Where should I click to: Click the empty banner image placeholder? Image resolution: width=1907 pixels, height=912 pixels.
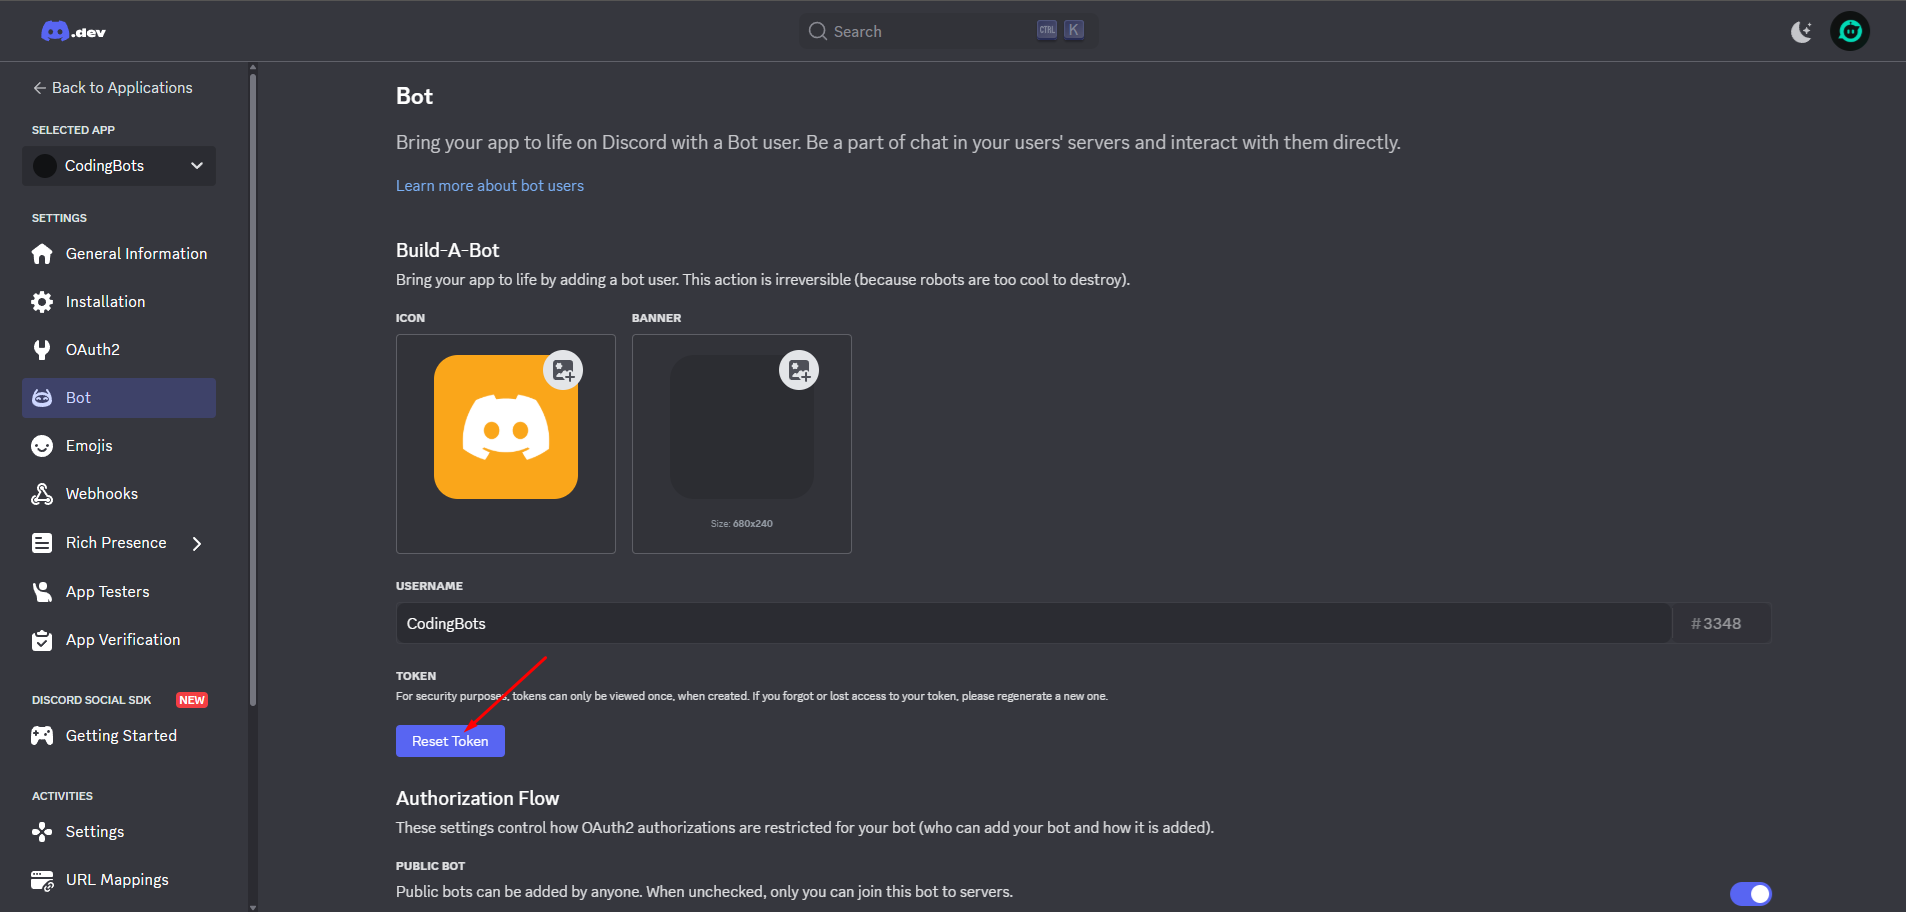(x=742, y=427)
